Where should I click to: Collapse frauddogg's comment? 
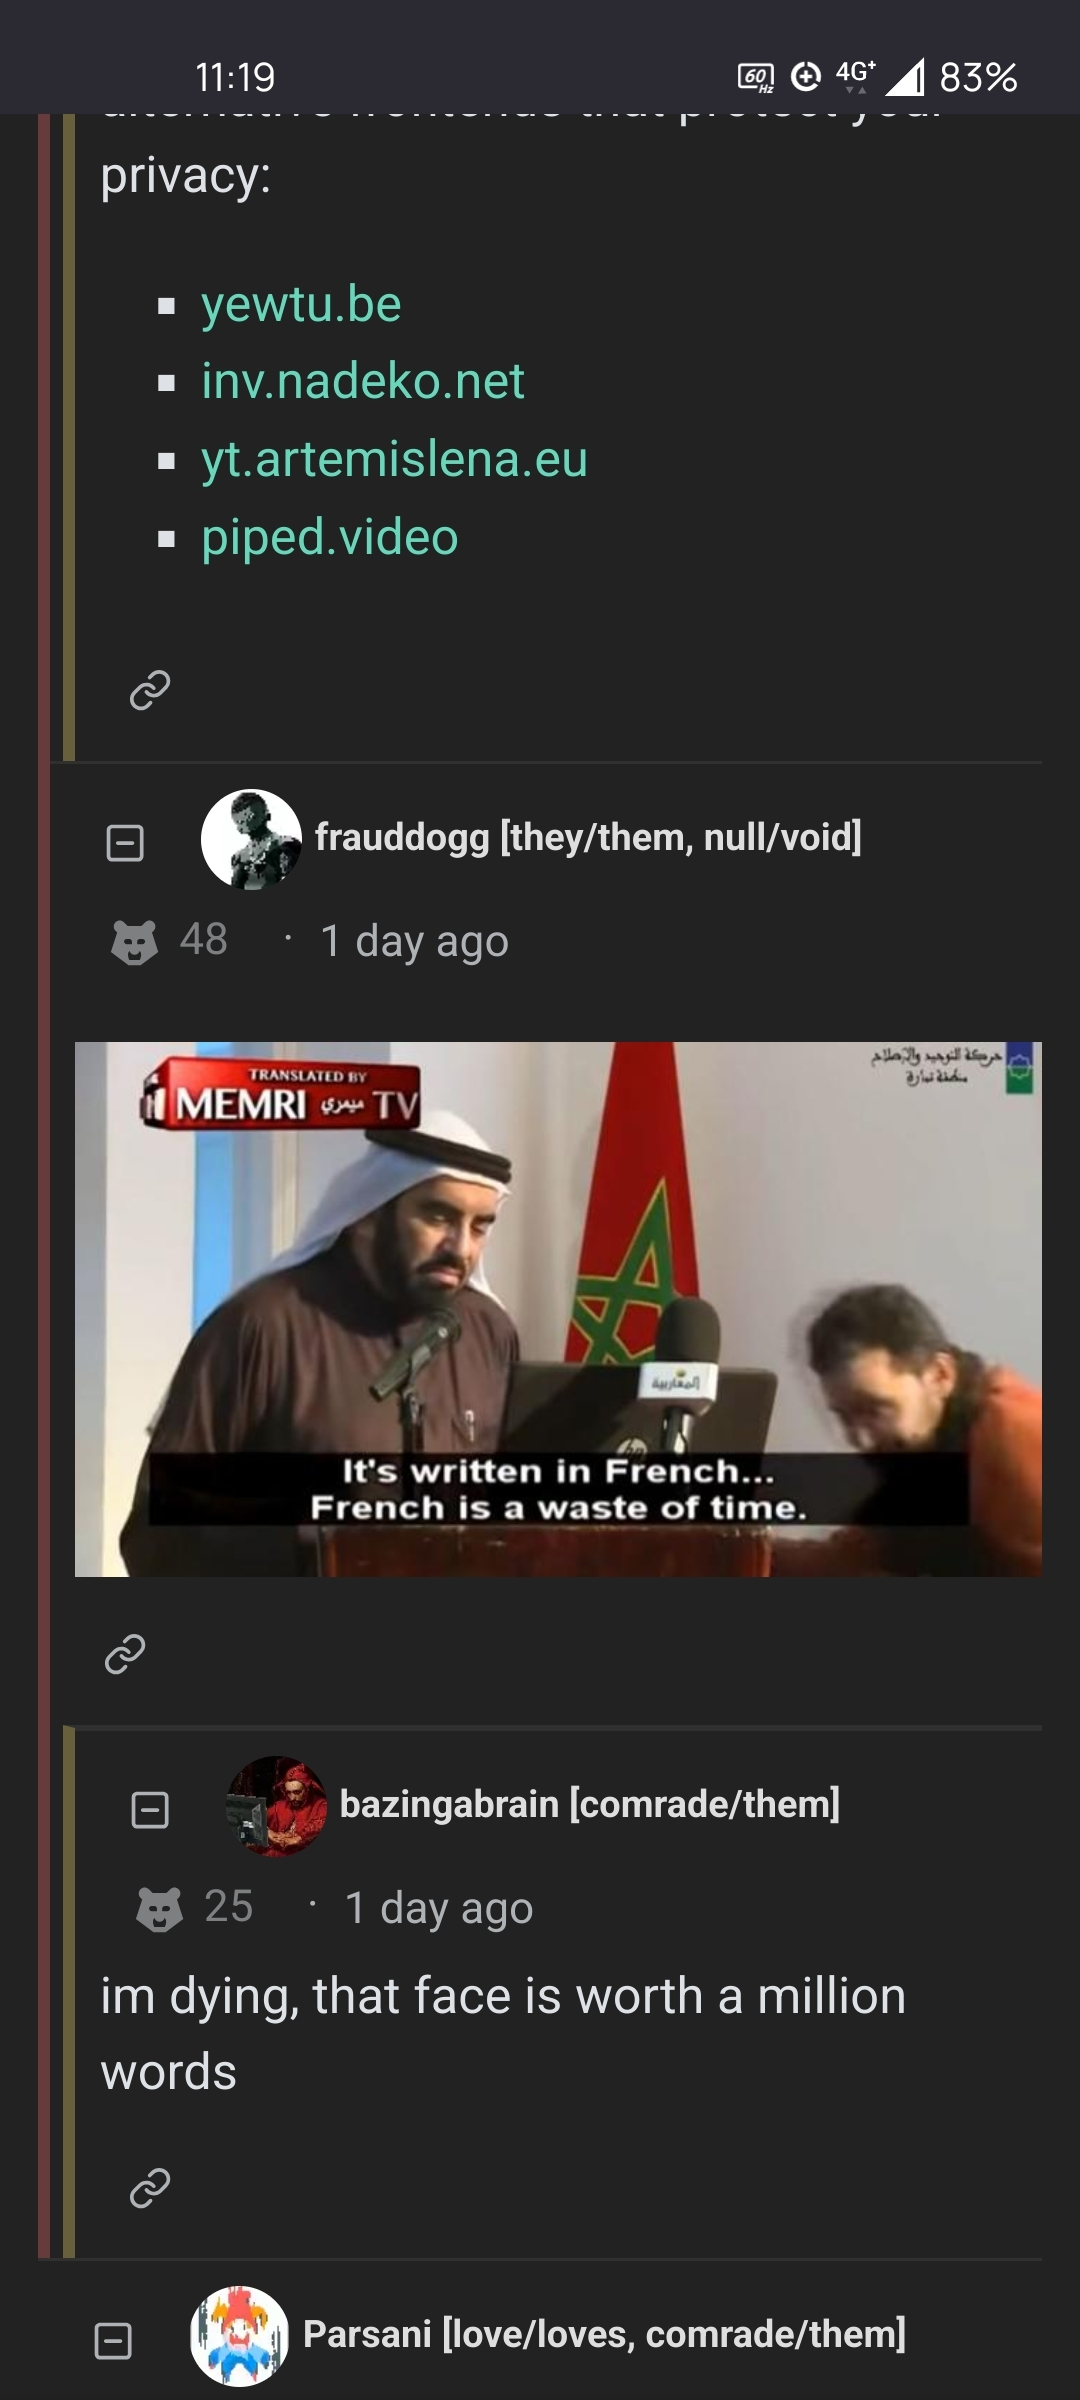pos(125,843)
